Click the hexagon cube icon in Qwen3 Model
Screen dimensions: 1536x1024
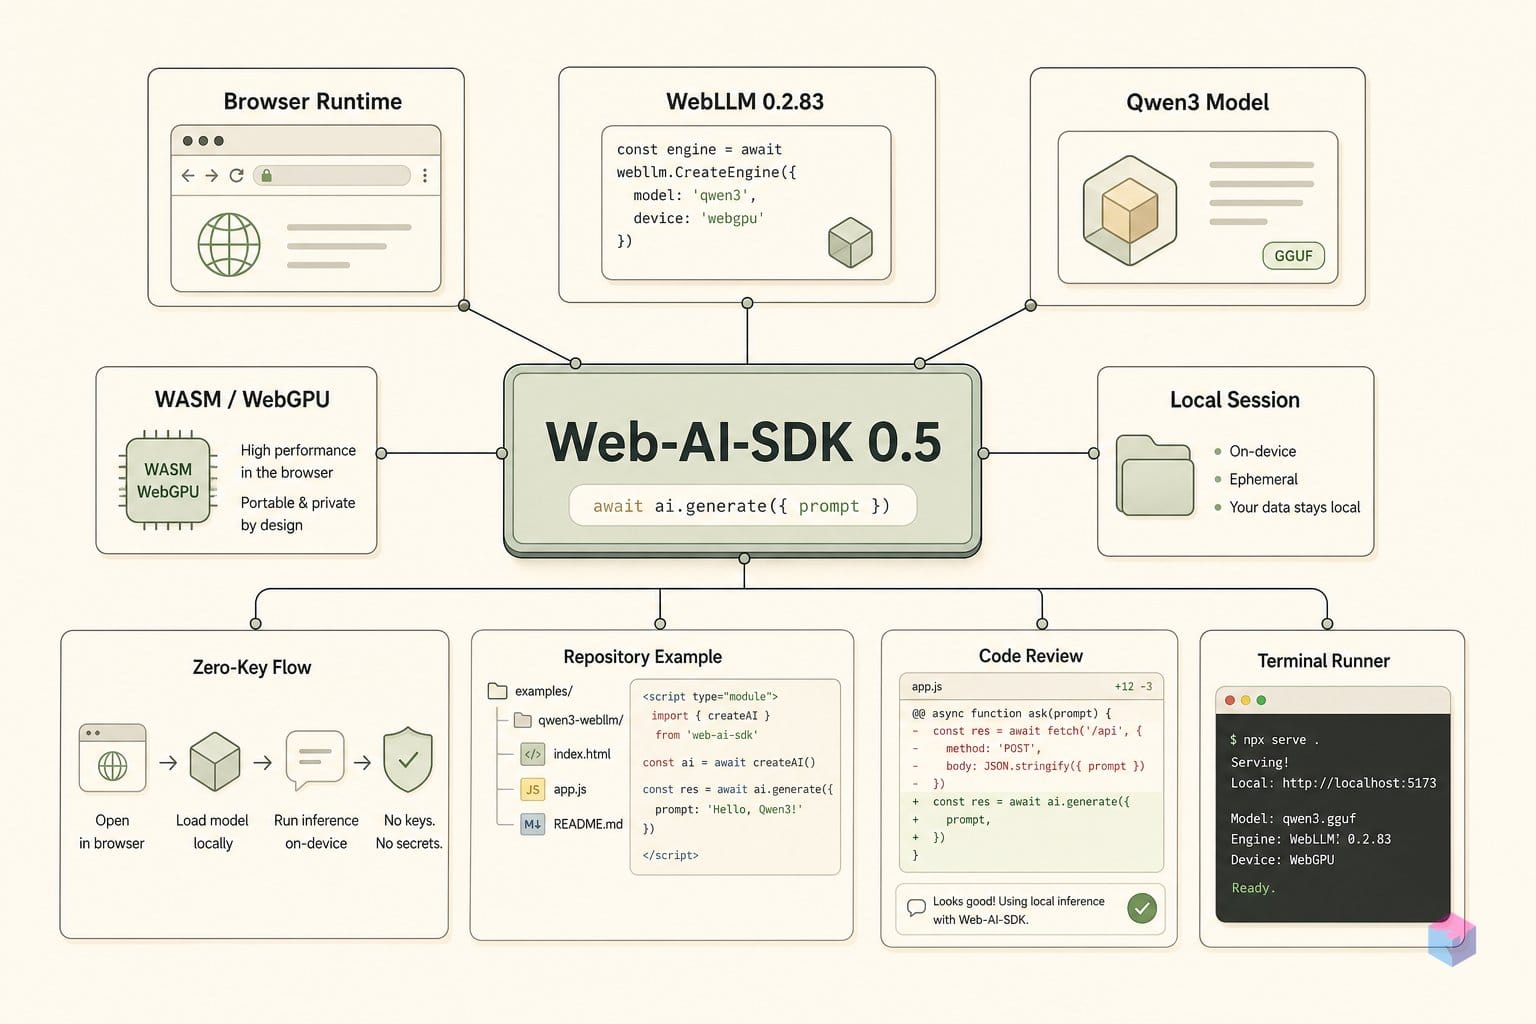click(1130, 210)
